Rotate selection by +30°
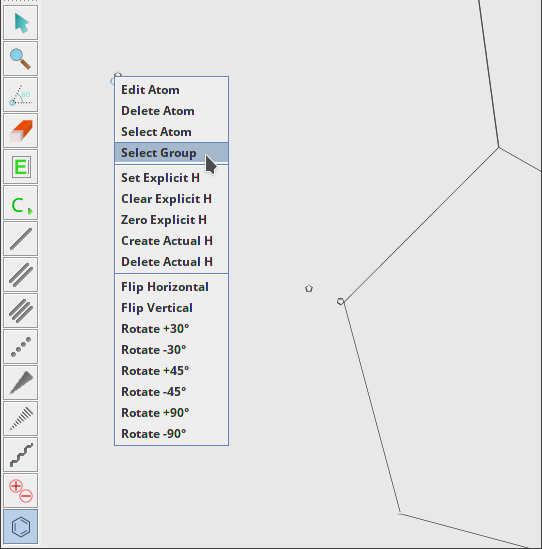 (172, 329)
